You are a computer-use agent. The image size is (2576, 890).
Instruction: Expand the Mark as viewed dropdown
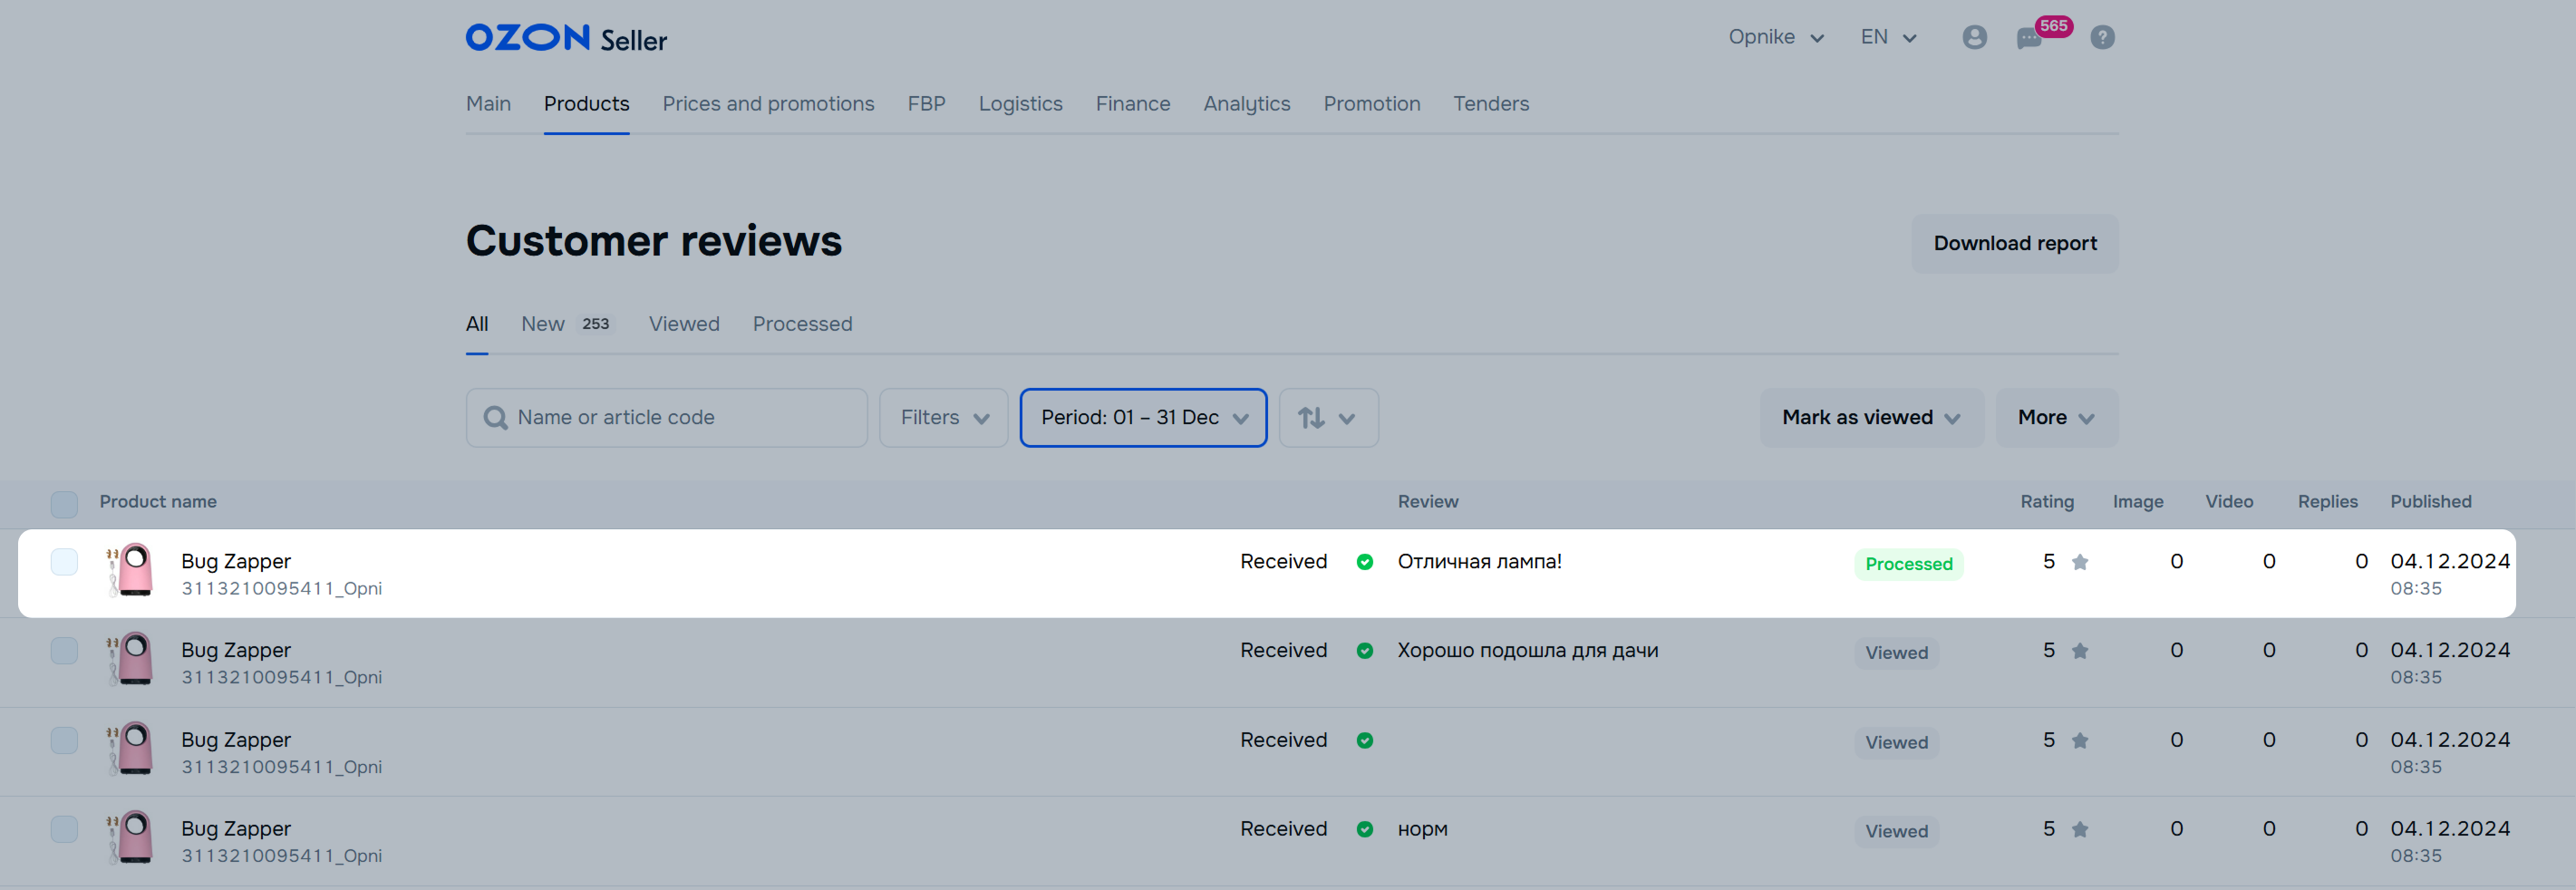tap(1871, 418)
